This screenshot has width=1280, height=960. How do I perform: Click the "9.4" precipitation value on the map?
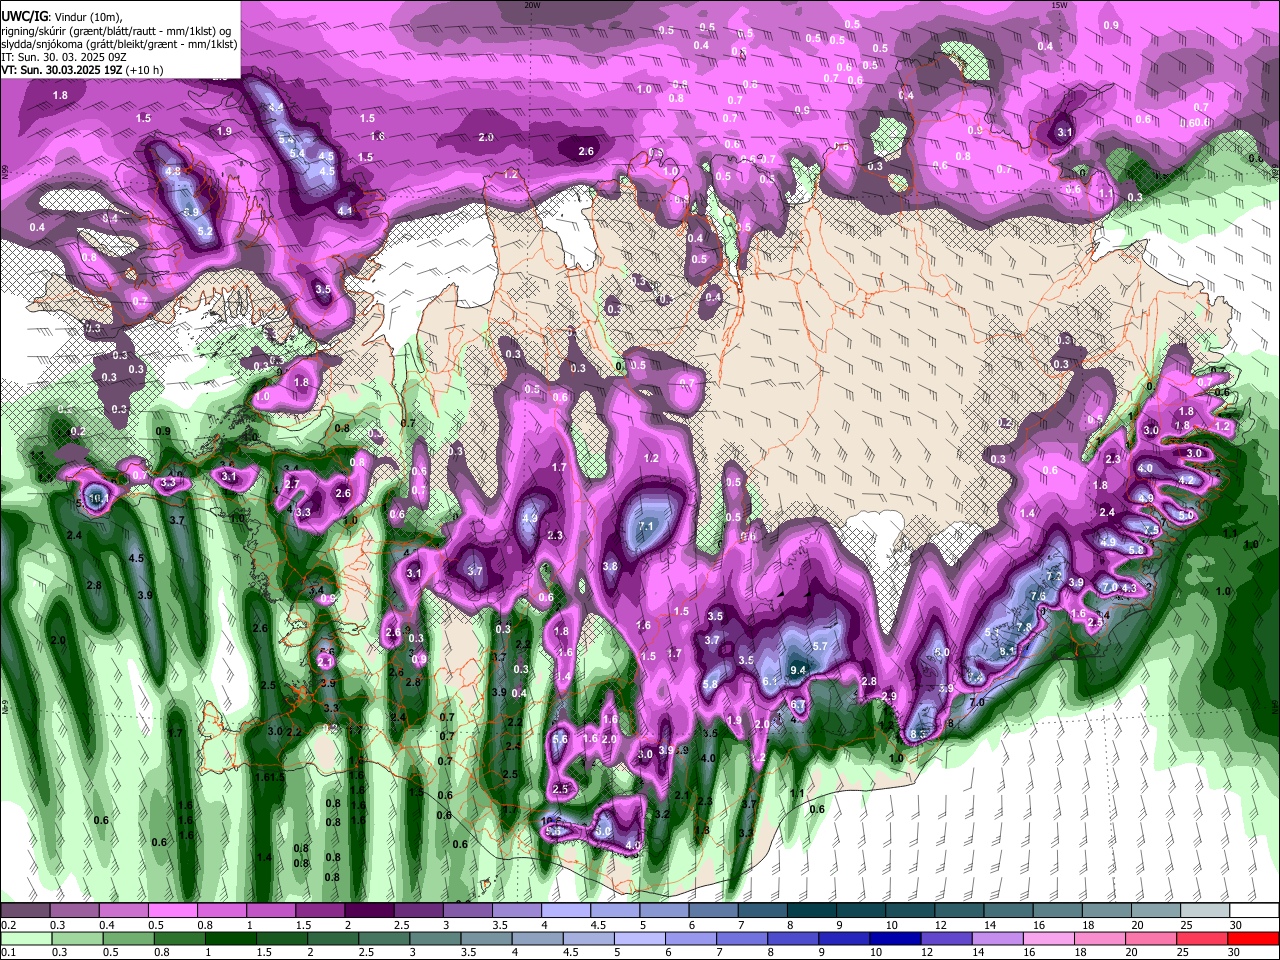[x=798, y=670]
